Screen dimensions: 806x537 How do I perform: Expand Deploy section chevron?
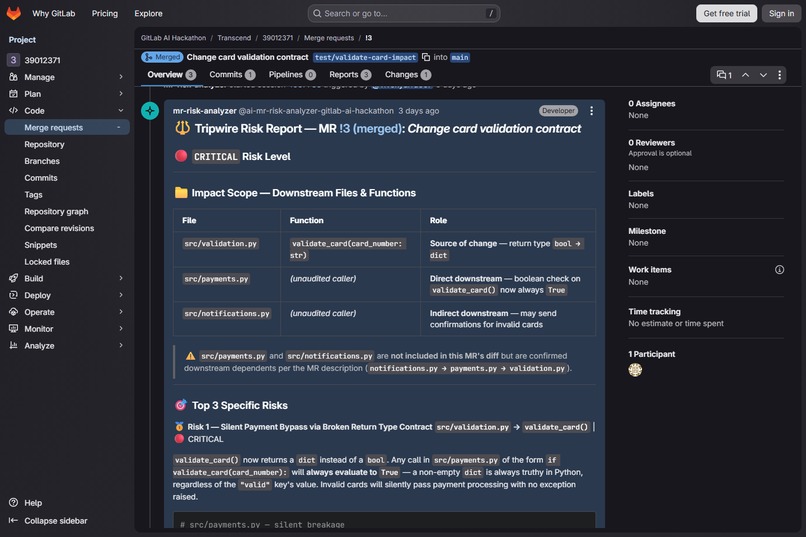tap(121, 295)
